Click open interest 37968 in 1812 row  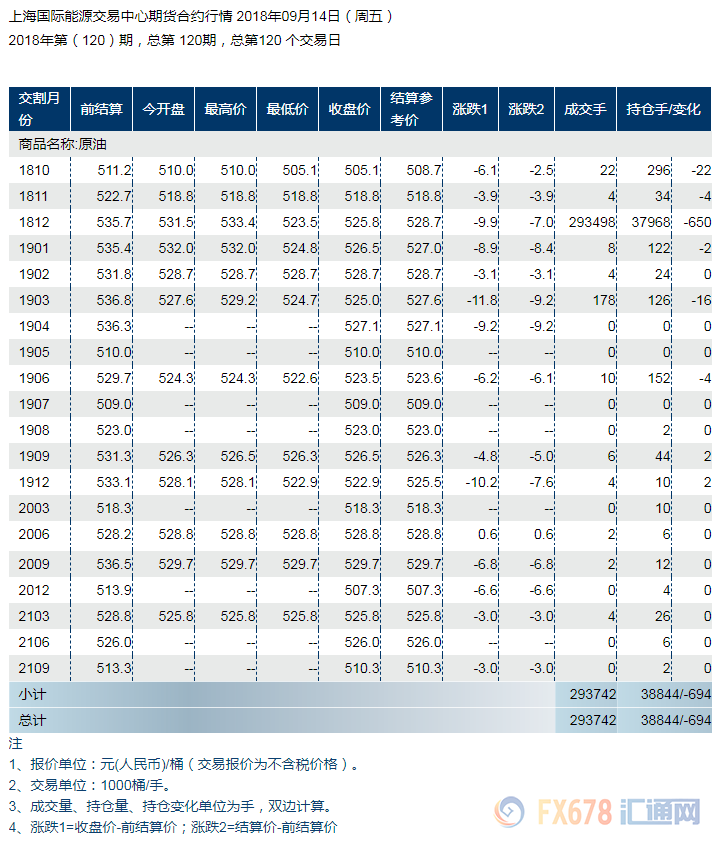tap(651, 222)
